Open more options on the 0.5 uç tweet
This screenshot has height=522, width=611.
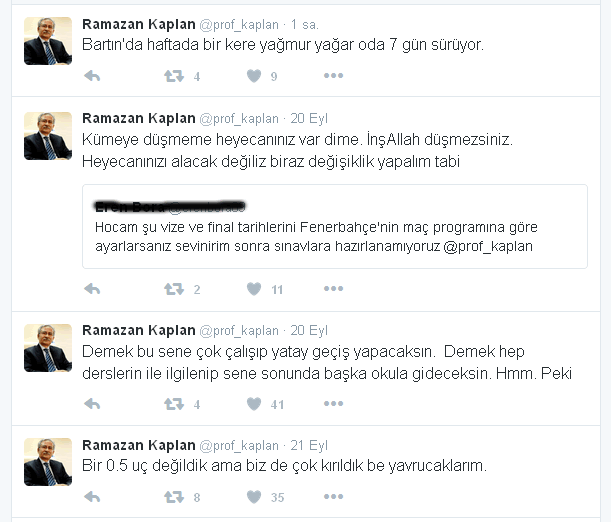(334, 496)
